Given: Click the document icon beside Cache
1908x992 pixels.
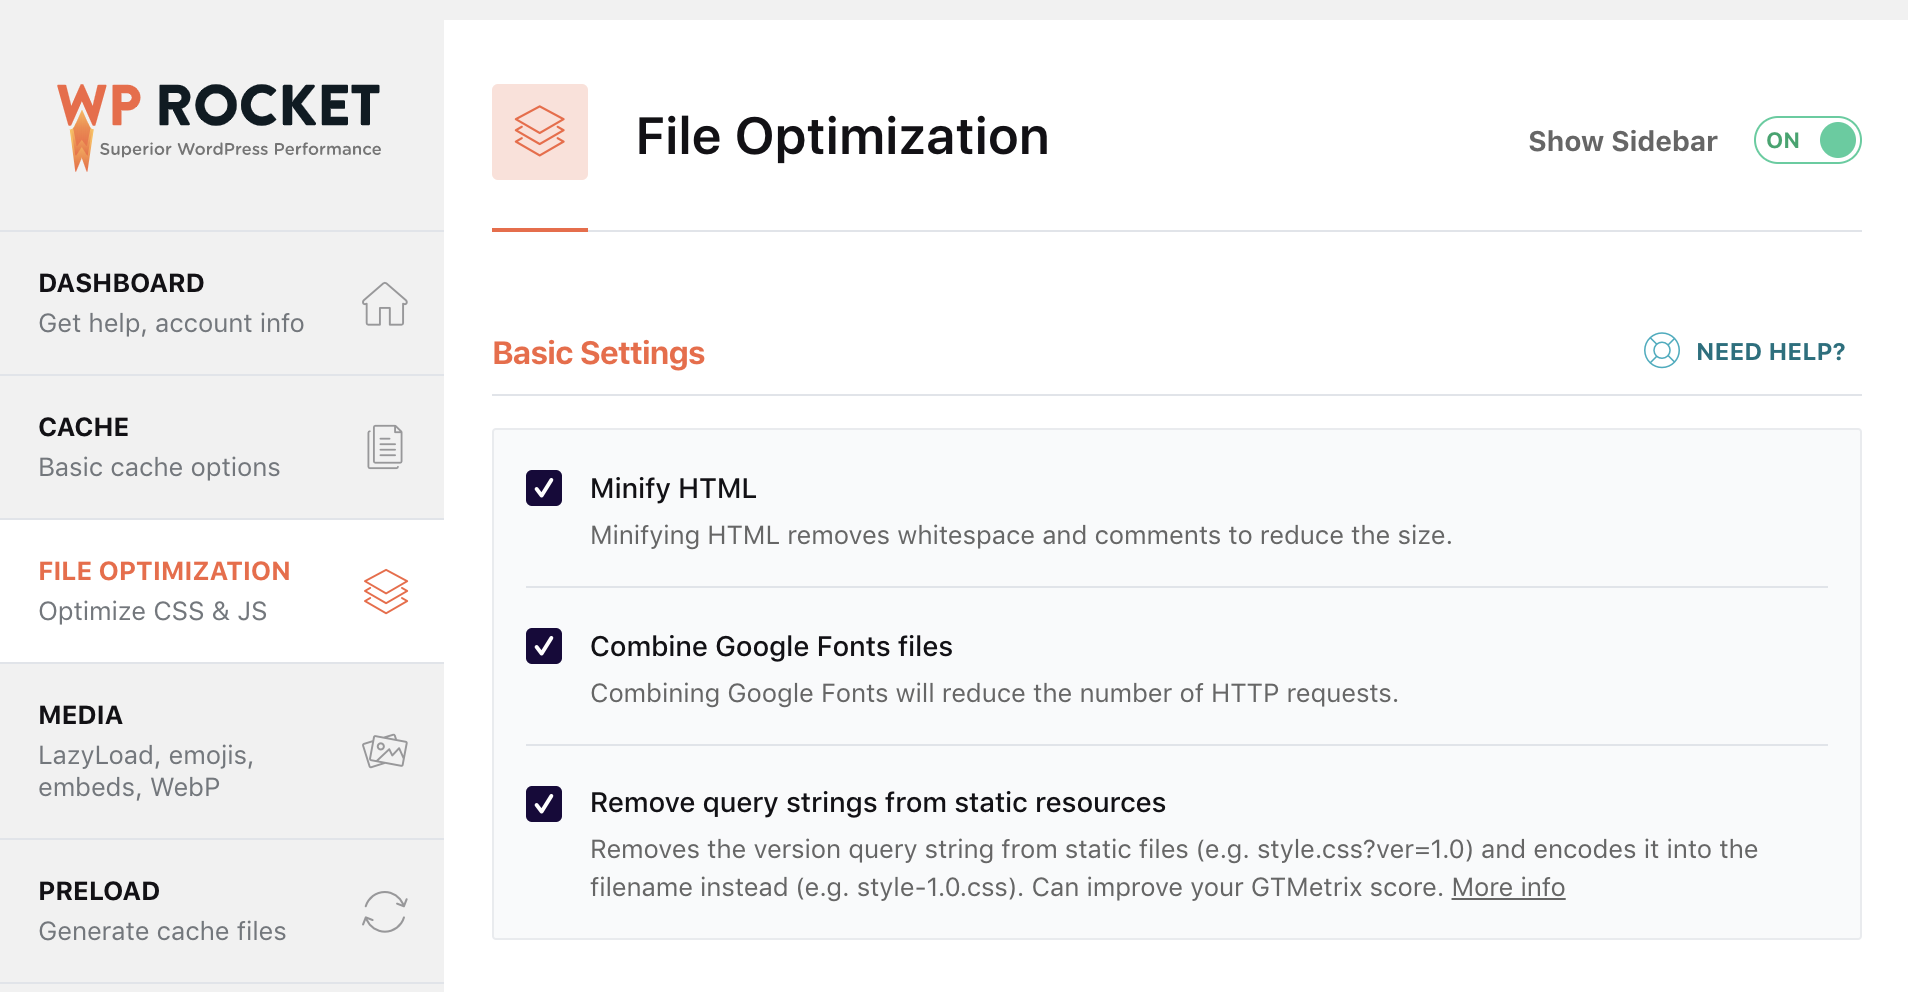Looking at the screenshot, I should tap(384, 447).
